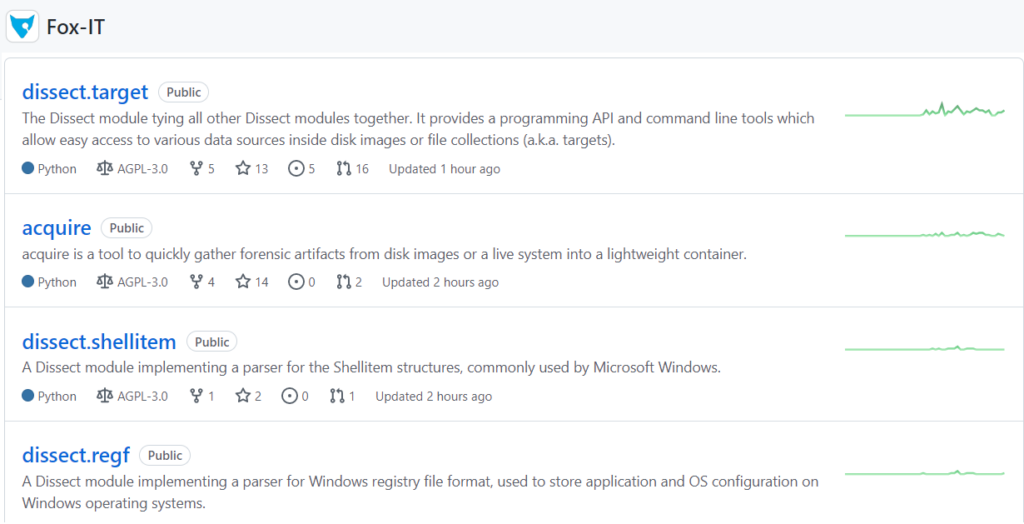Click AGPL-3.0 license icon for dissect.target
This screenshot has height=524, width=1024.
click(105, 169)
